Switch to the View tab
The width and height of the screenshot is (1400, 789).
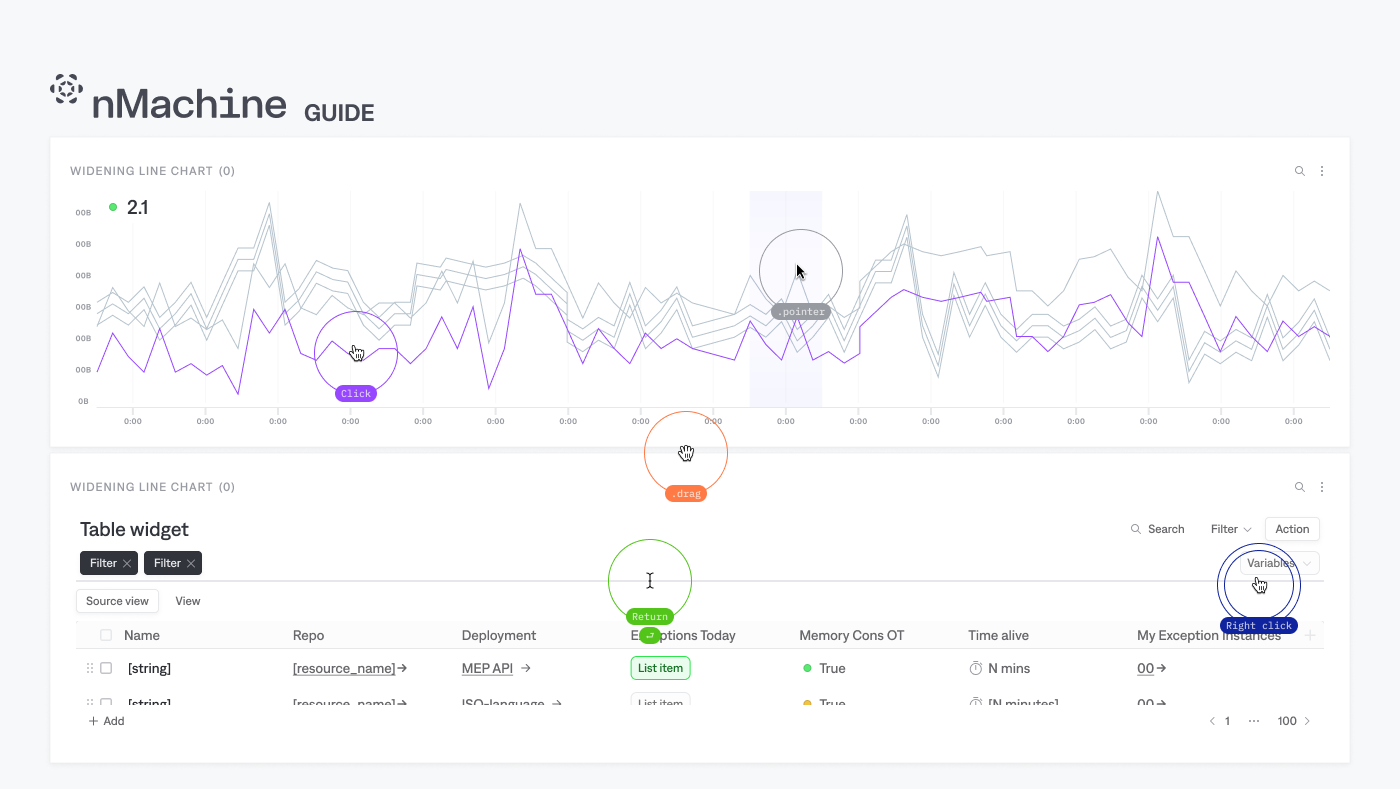pyautogui.click(x=188, y=601)
